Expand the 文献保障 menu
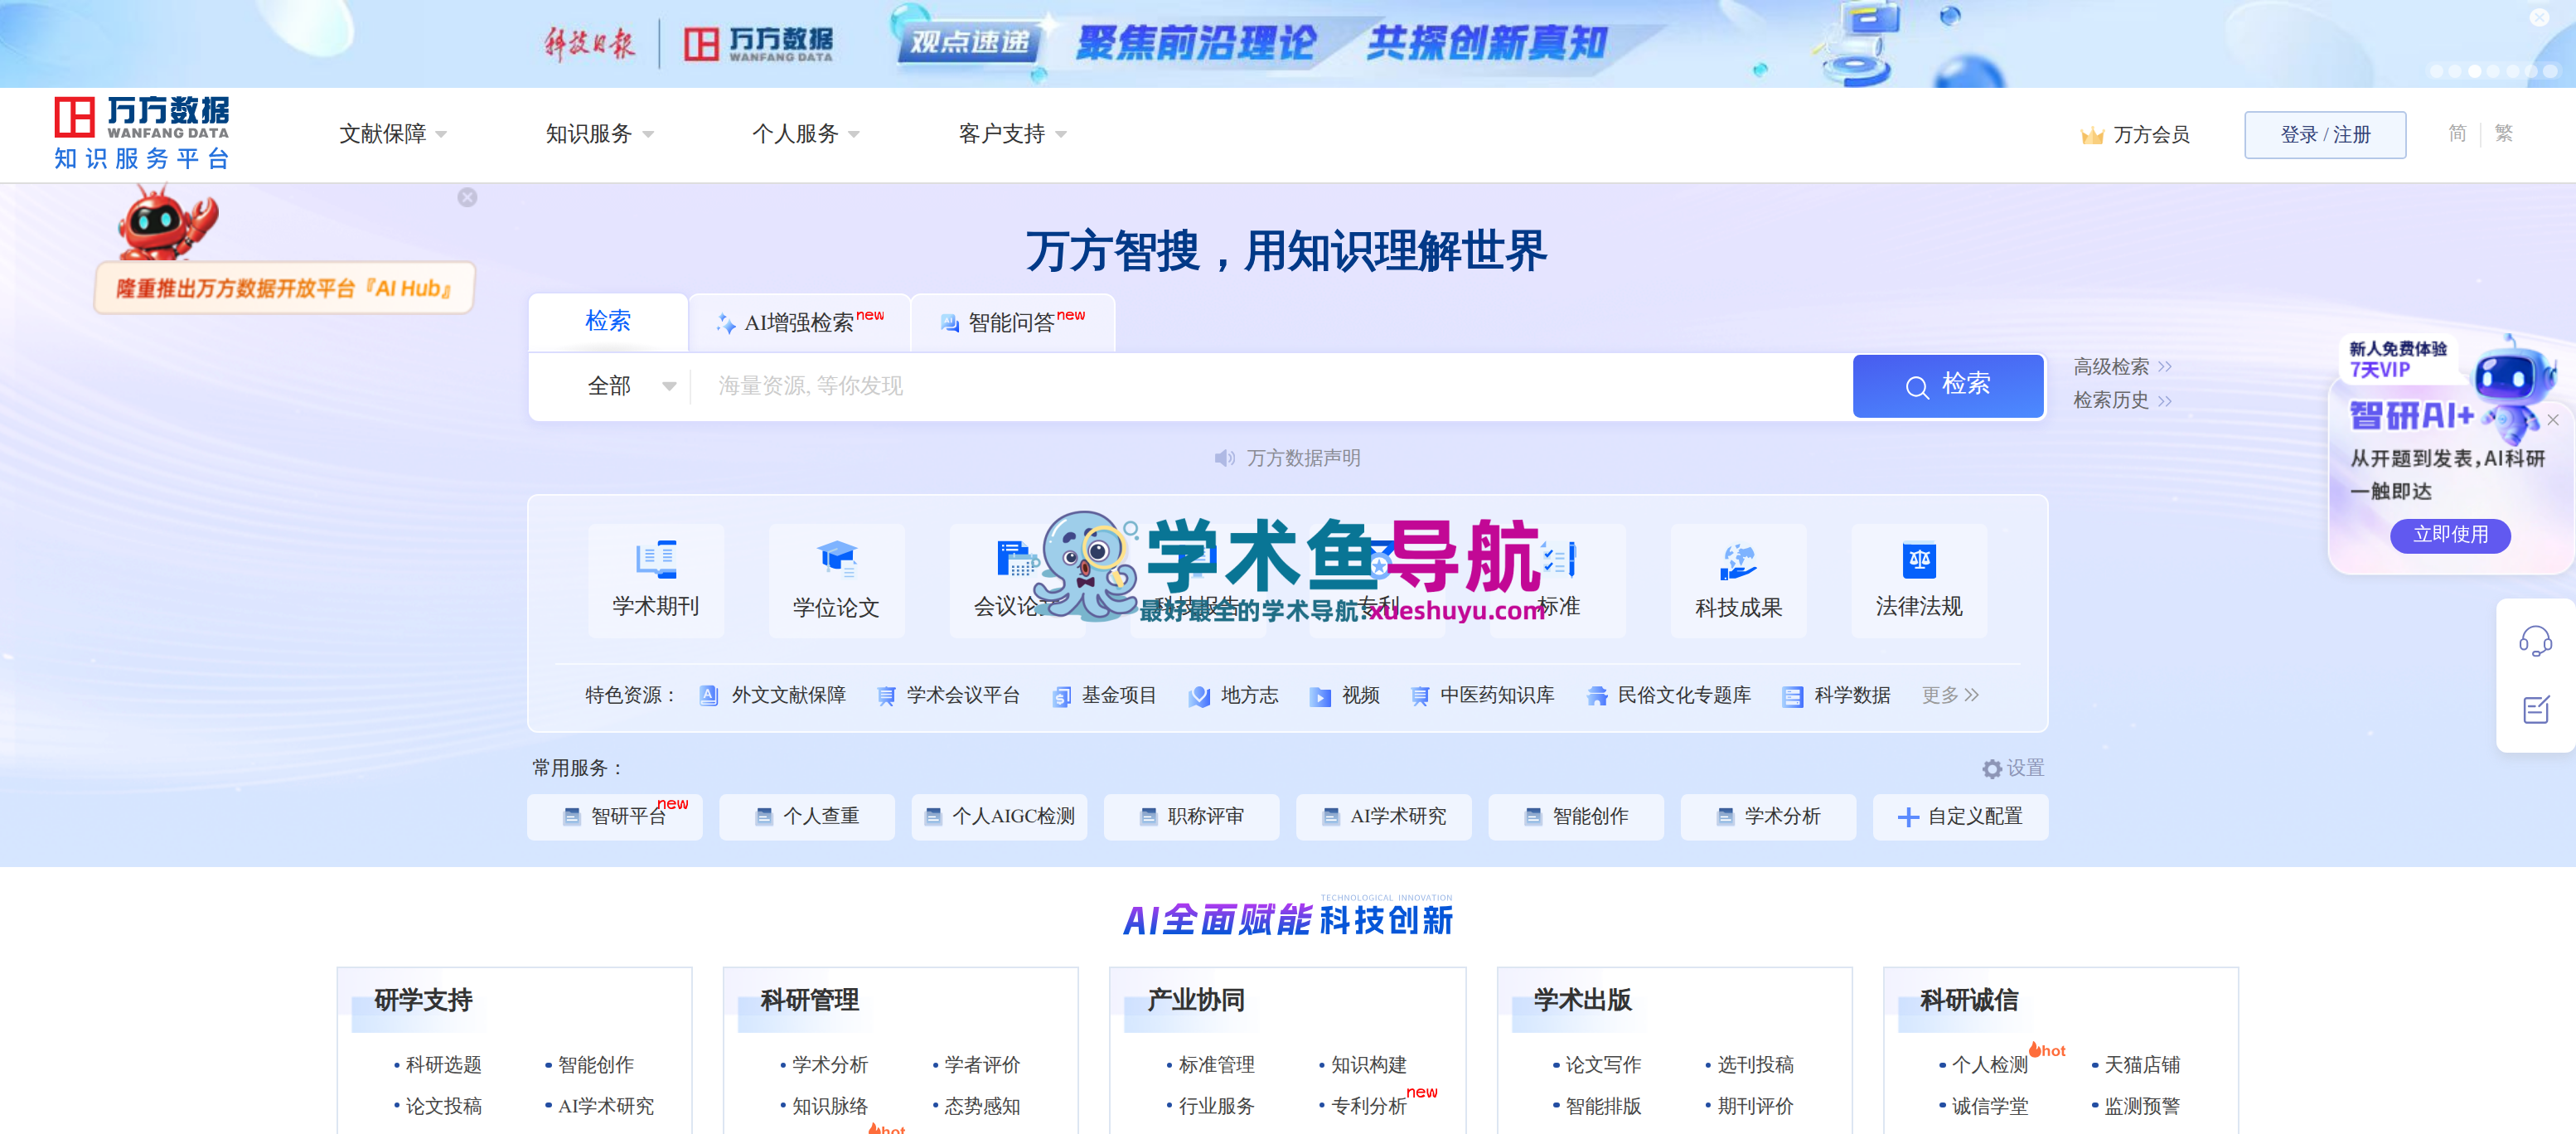The height and width of the screenshot is (1134, 2576). (x=392, y=134)
